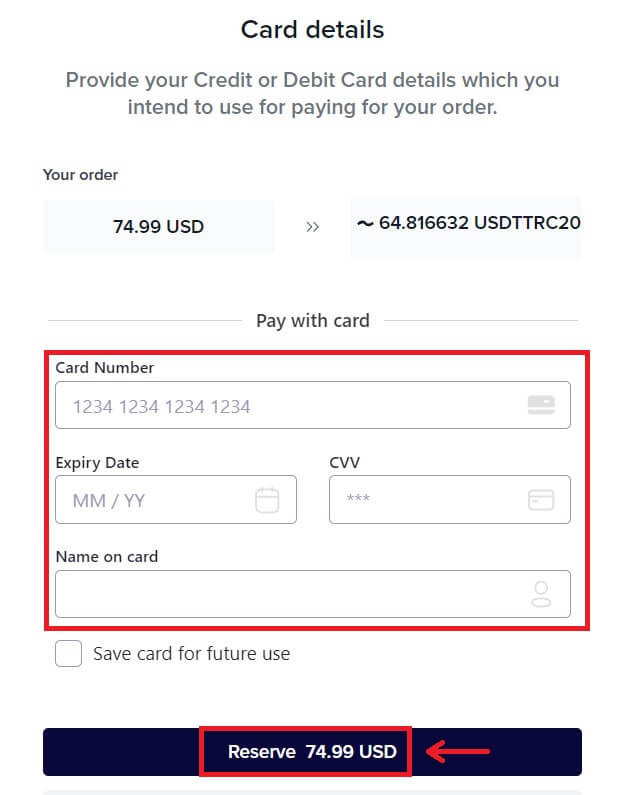Click the person icon in Name on card field
This screenshot has width=633, height=795.
tap(541, 595)
